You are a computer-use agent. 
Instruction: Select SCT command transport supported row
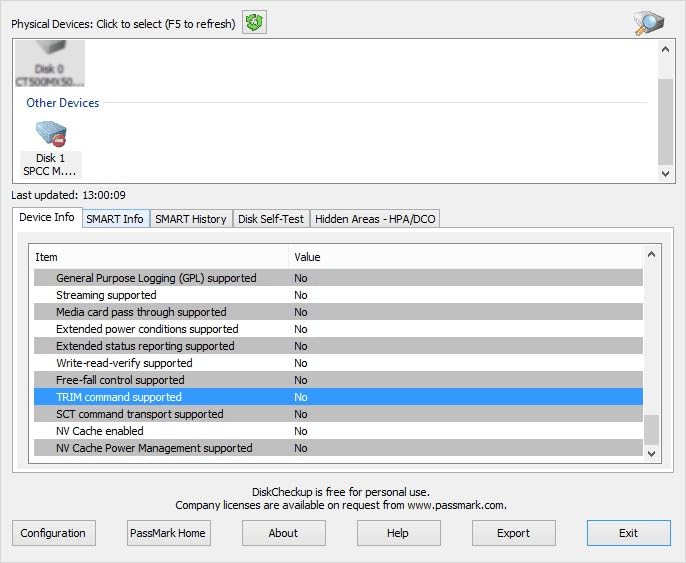tap(338, 414)
